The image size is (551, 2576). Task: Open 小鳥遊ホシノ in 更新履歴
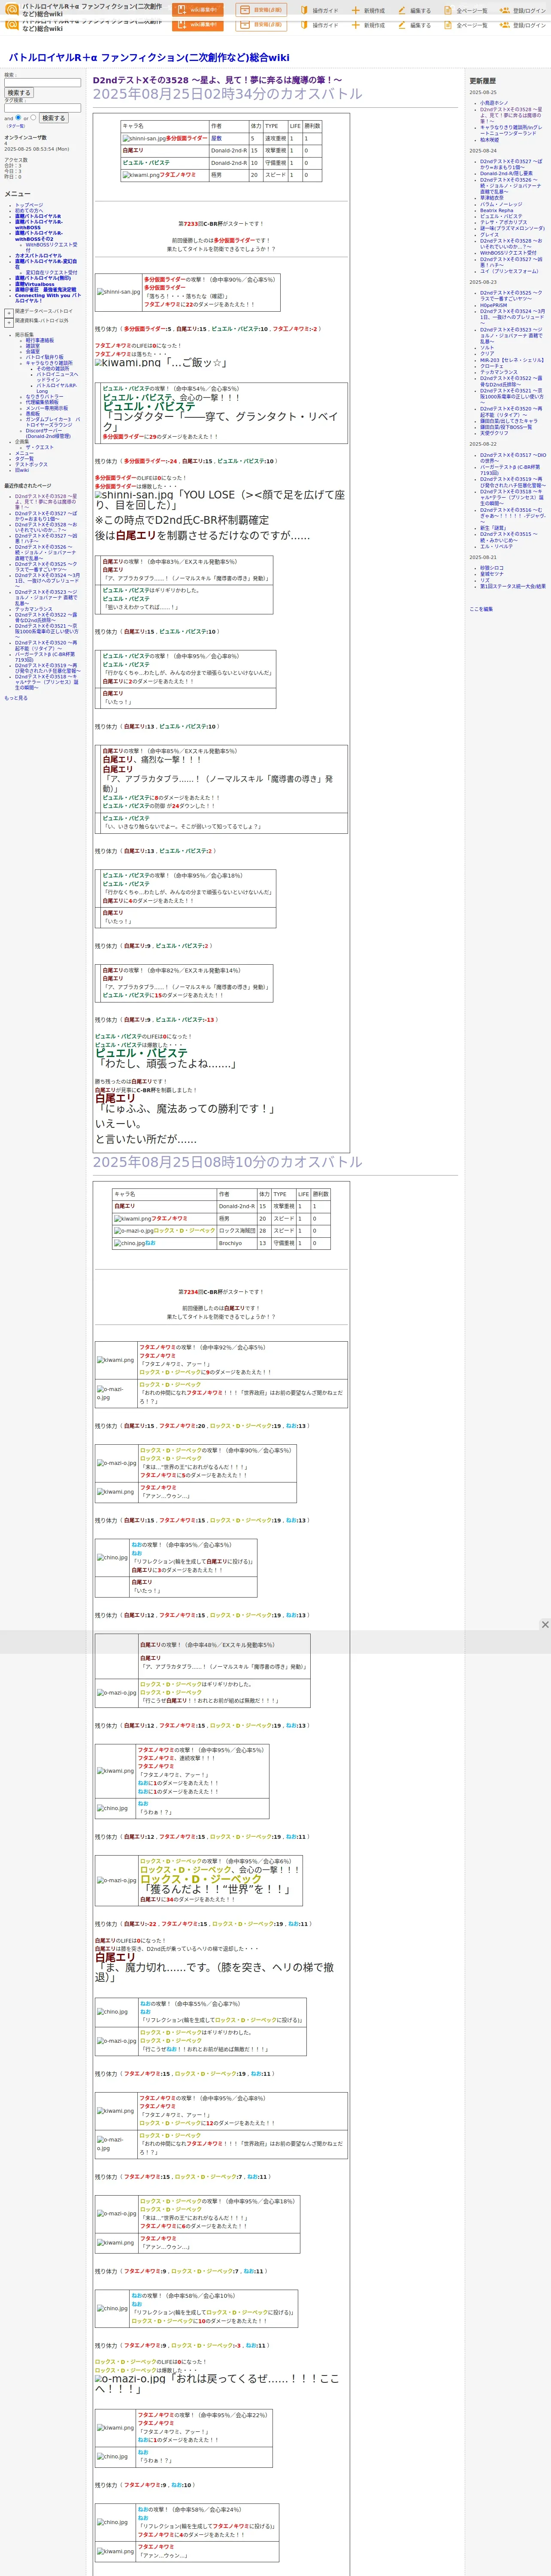[494, 103]
